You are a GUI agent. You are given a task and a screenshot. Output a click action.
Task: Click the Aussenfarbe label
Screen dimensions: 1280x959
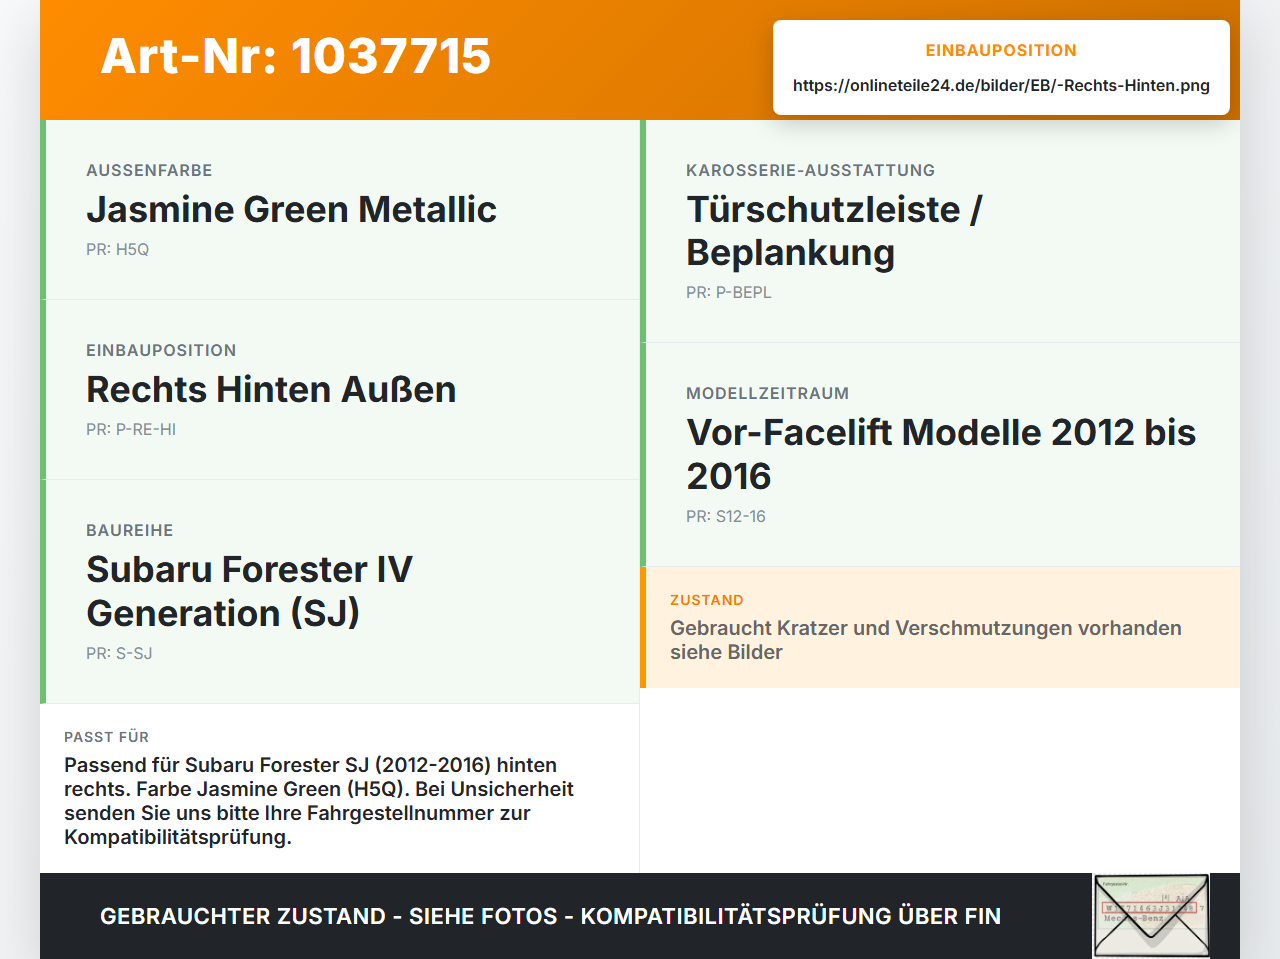[149, 170]
